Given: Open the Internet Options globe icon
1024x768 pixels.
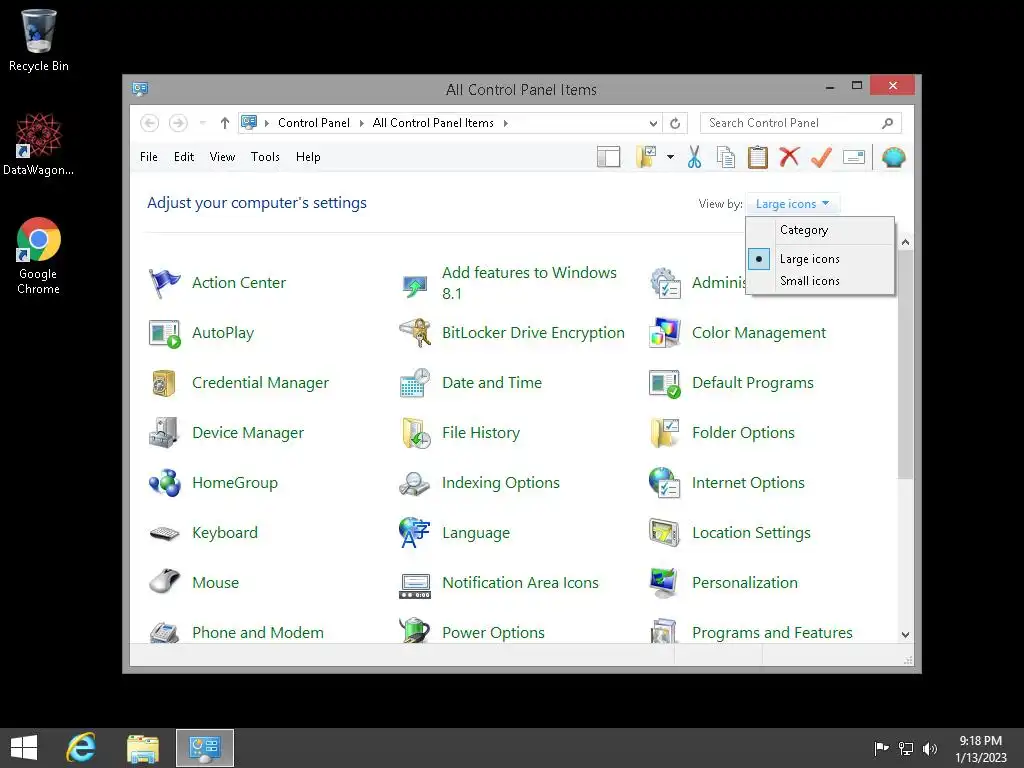Looking at the screenshot, I should pos(665,483).
